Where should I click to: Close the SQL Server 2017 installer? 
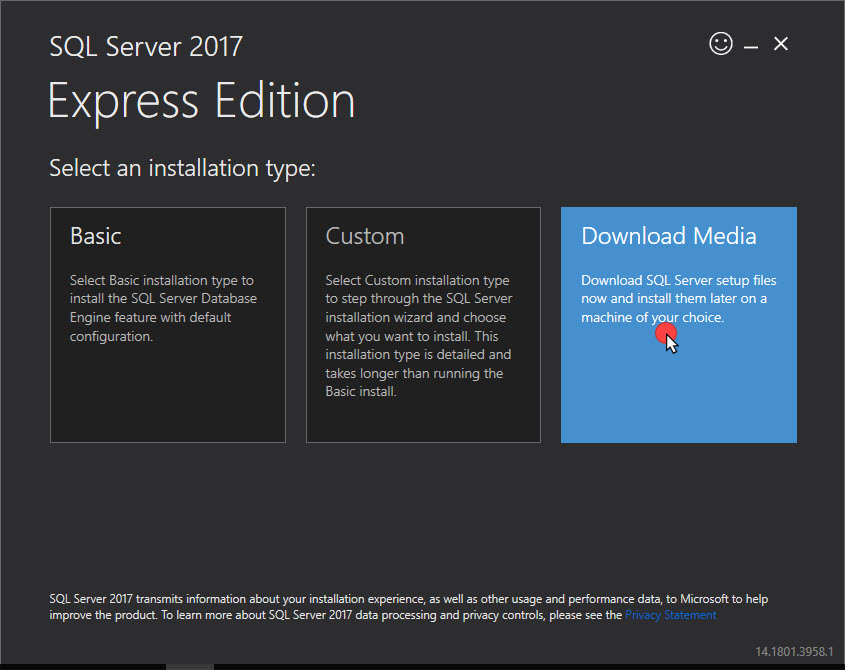tap(781, 44)
